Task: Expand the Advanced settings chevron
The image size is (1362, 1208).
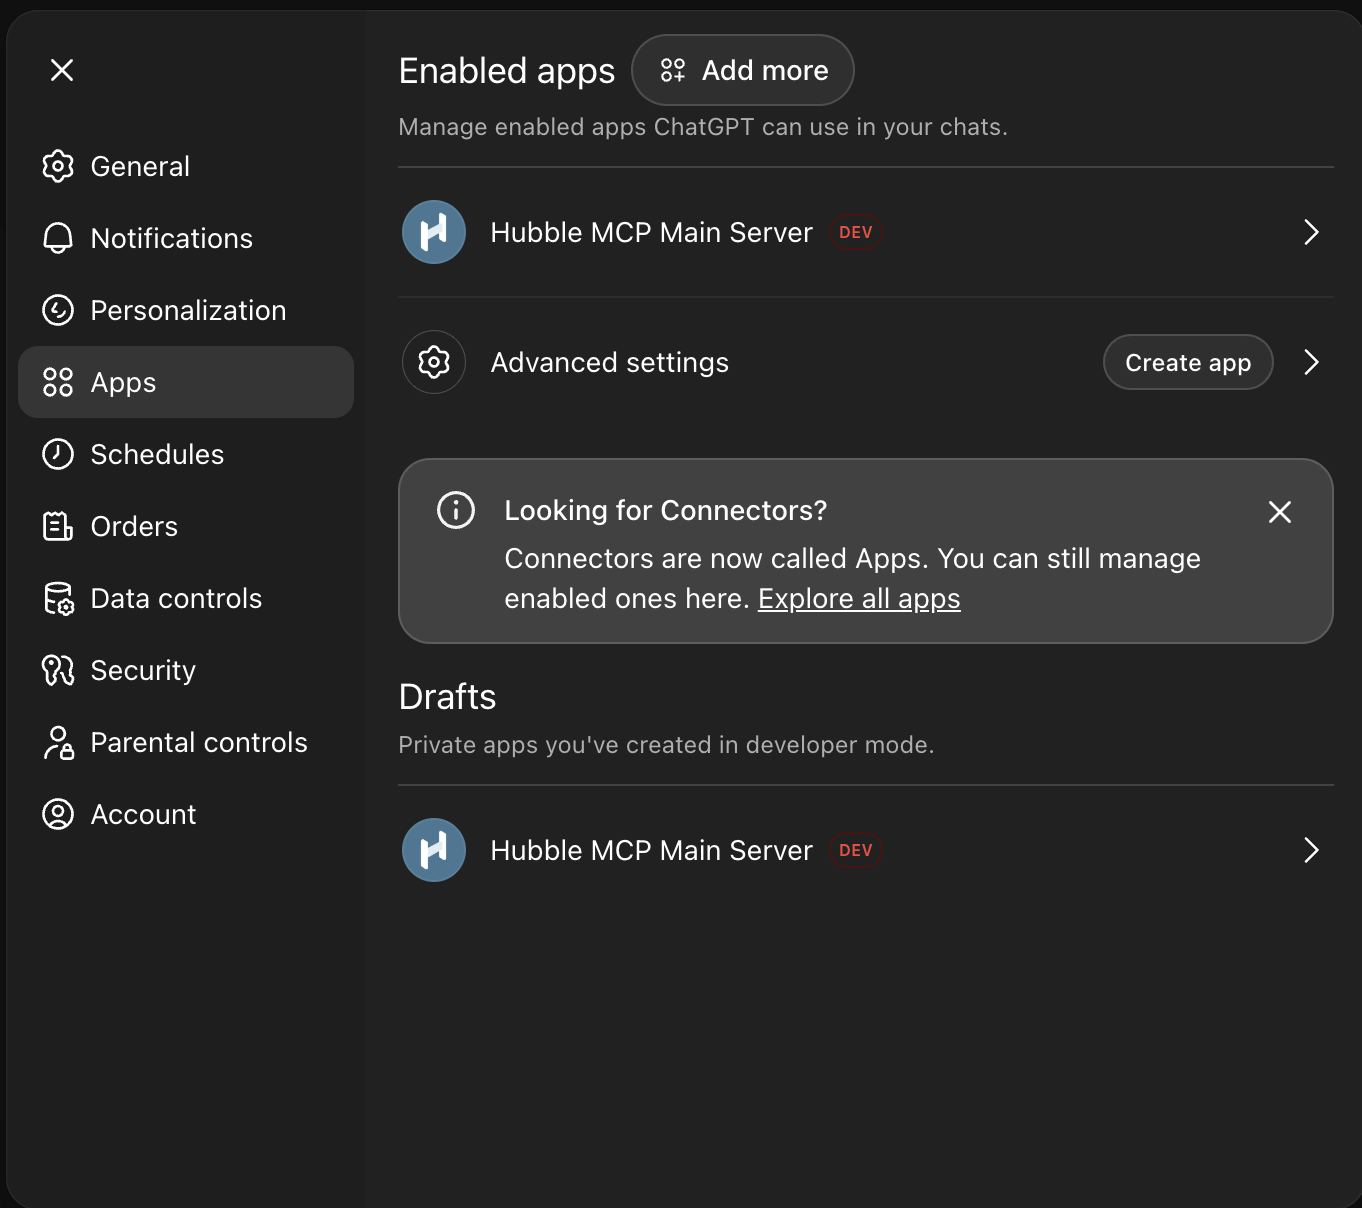Action: point(1312,362)
